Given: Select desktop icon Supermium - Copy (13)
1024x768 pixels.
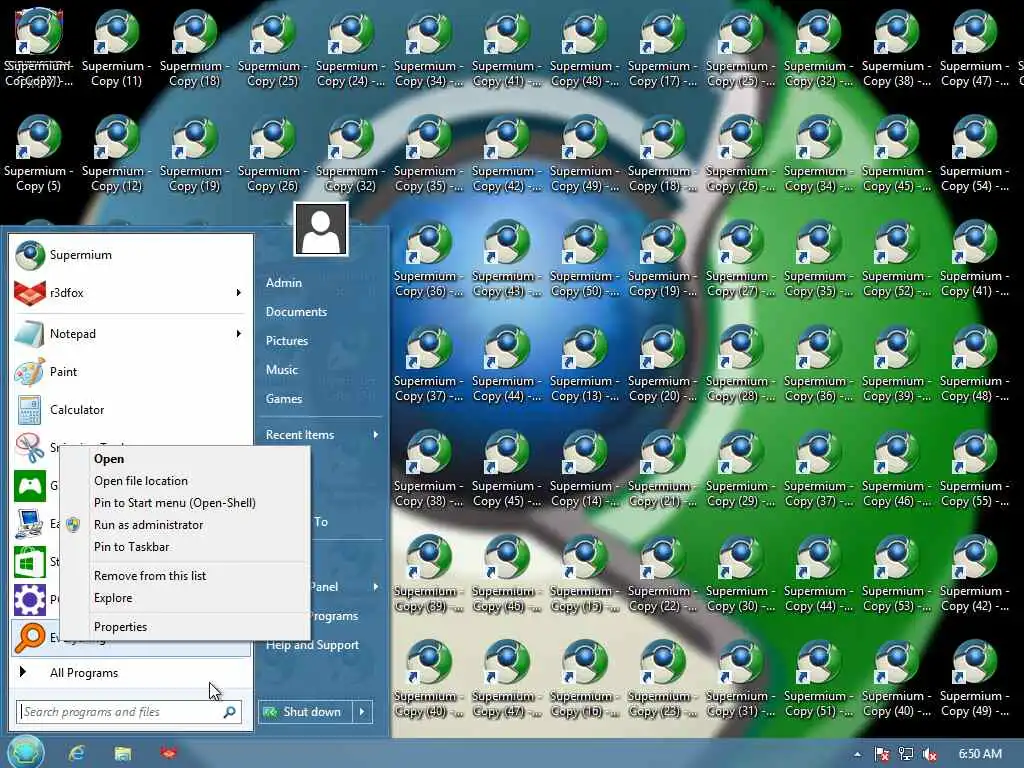Looking at the screenshot, I should 584,363.
